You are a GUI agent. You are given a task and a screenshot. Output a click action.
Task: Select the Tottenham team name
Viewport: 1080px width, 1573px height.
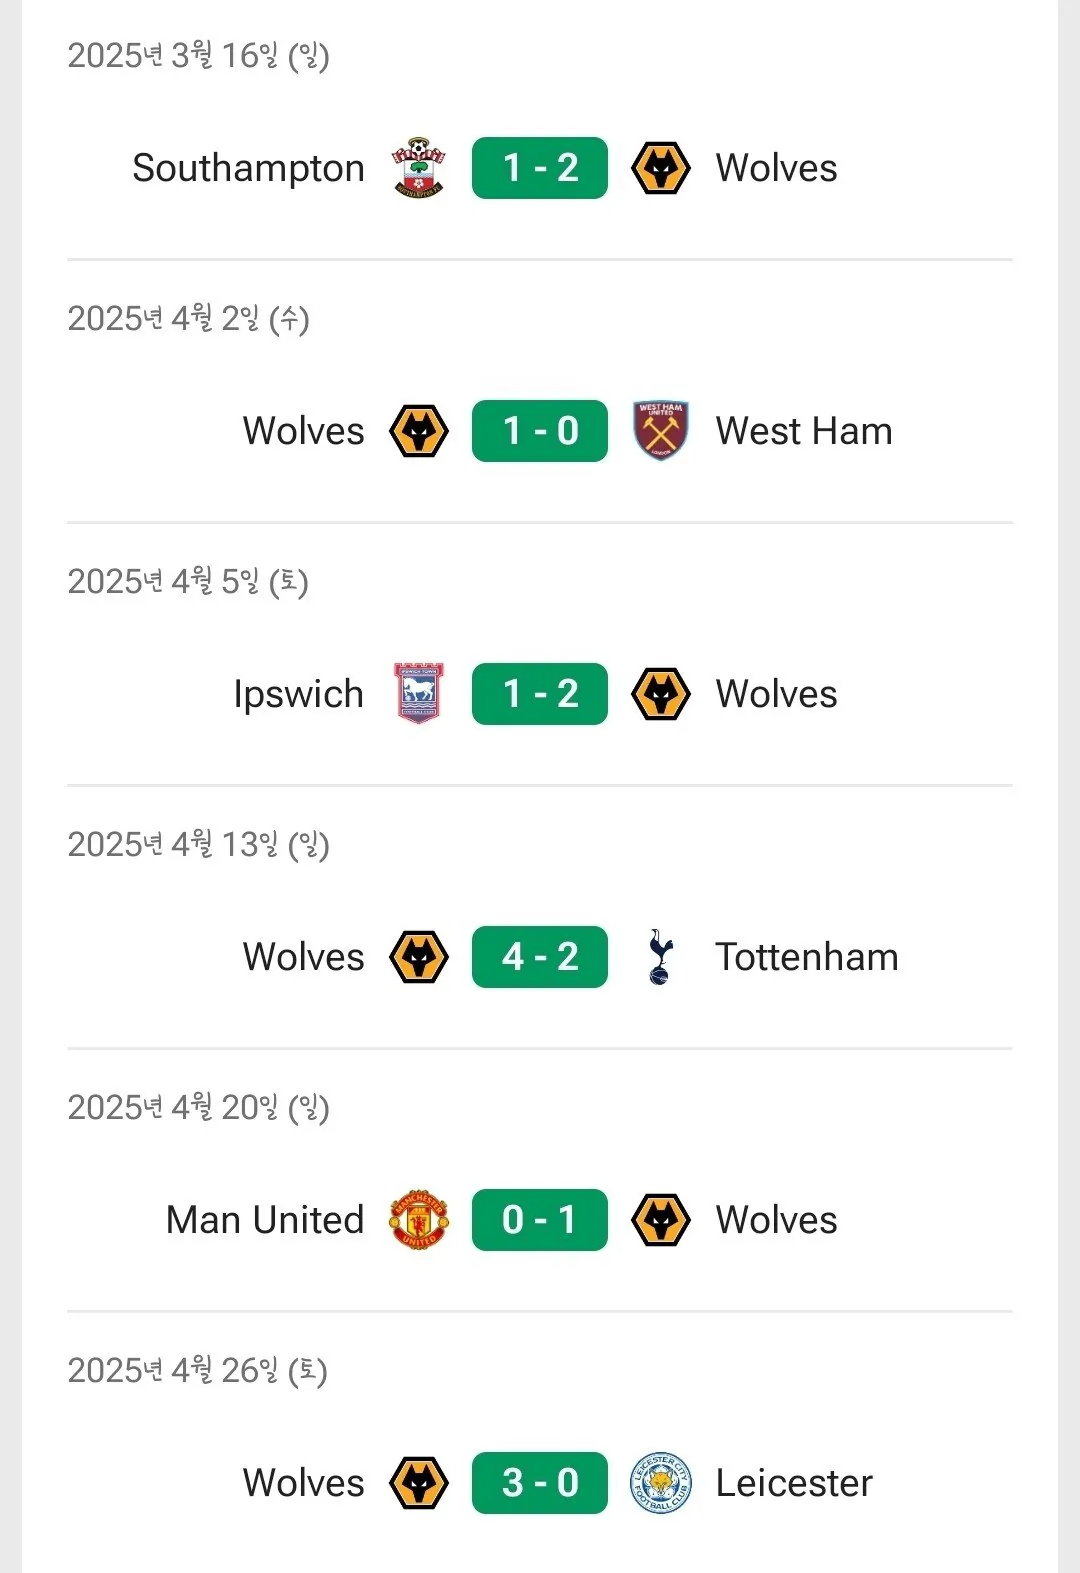pos(806,957)
